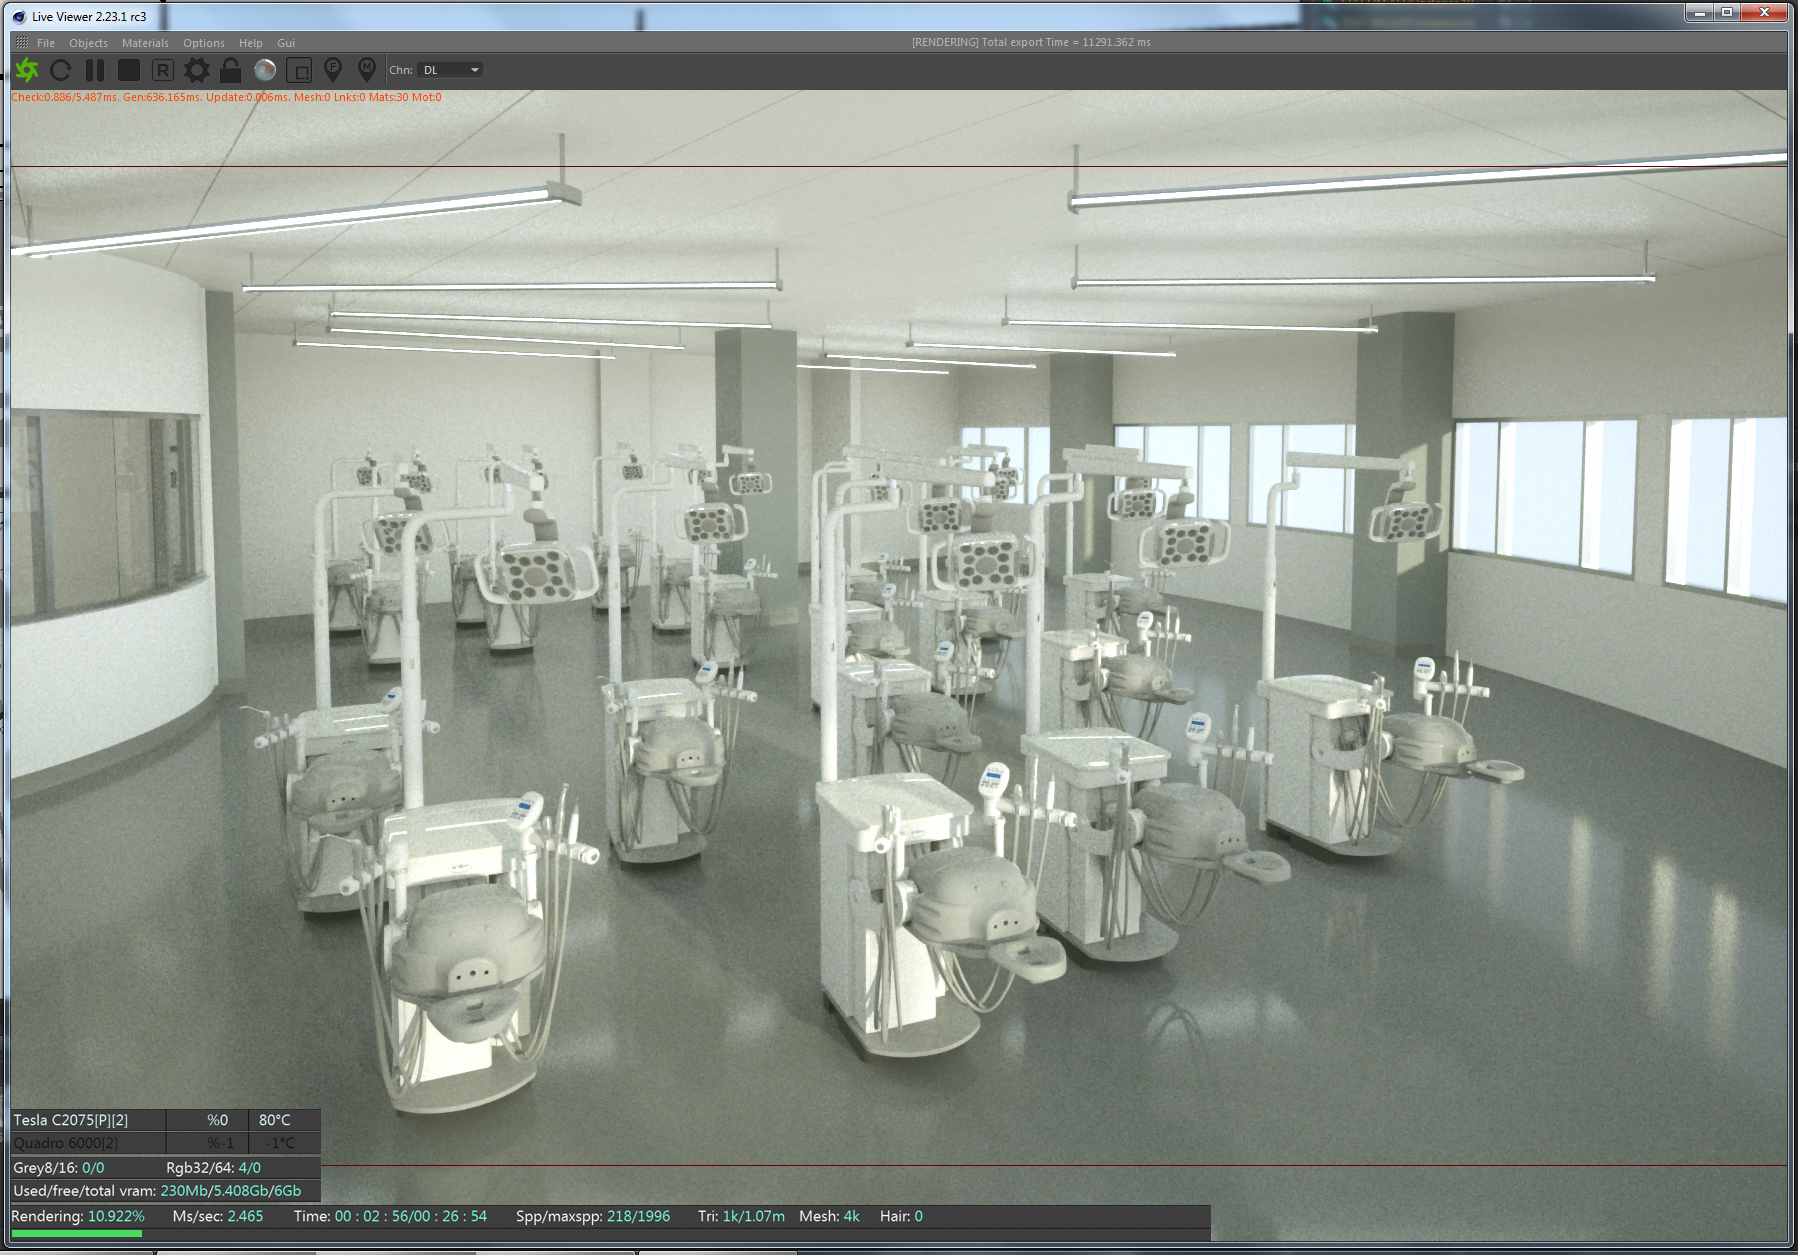Toggle the resolution lock padlock icon
Screen dimensions: 1798x1255
coord(231,70)
